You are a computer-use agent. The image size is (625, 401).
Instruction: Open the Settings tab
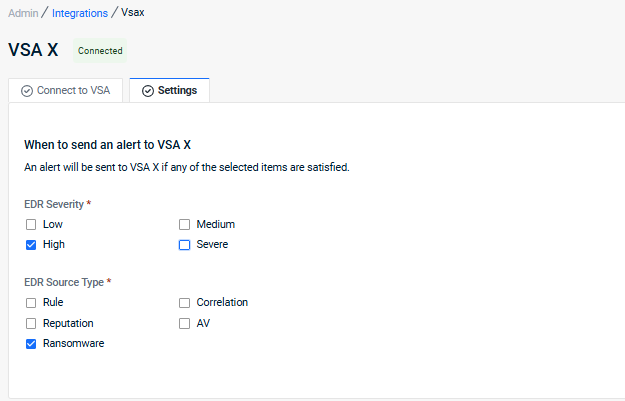click(x=169, y=91)
